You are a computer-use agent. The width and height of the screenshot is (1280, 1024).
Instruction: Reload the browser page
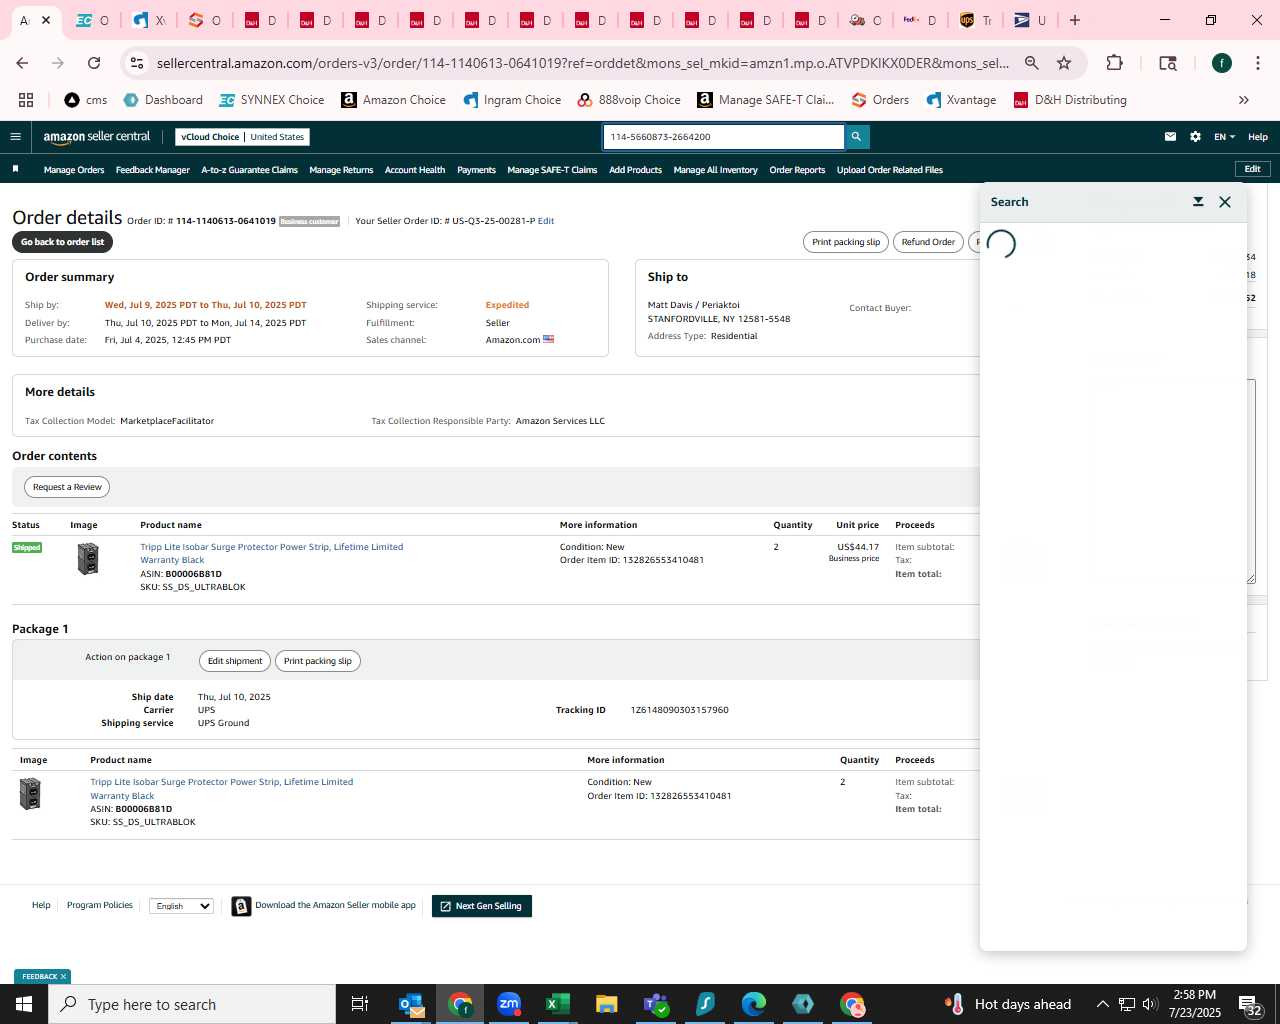click(x=94, y=63)
